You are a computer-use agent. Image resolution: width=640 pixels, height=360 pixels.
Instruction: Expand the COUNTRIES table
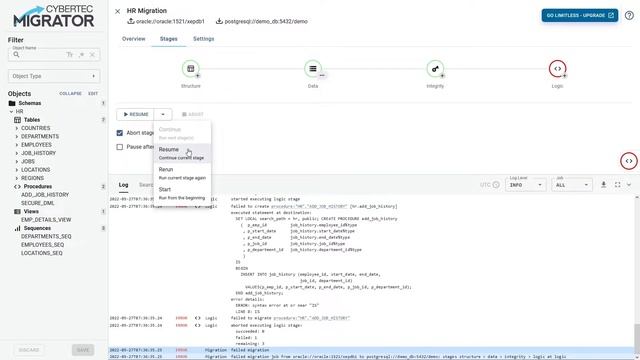tap(17, 128)
